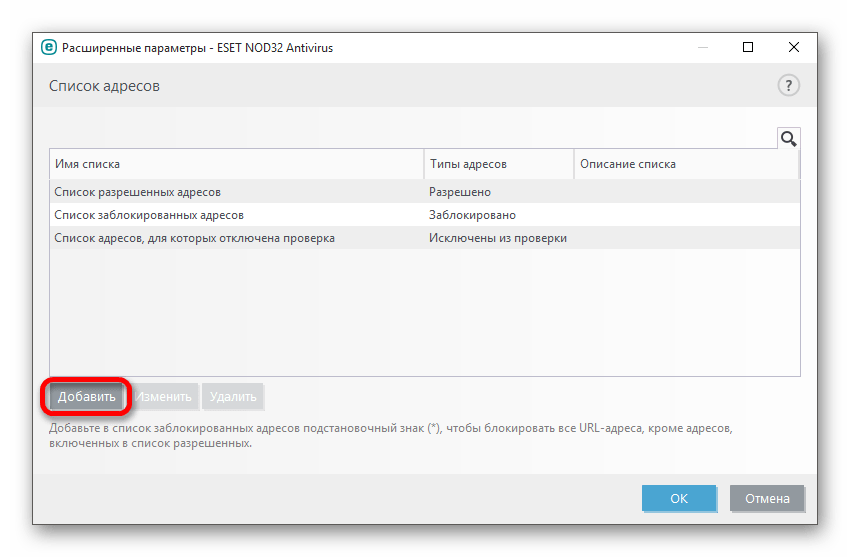Screen dimensions: 850x557
Task: Select the list with disabled checking row
Action: click(195, 238)
